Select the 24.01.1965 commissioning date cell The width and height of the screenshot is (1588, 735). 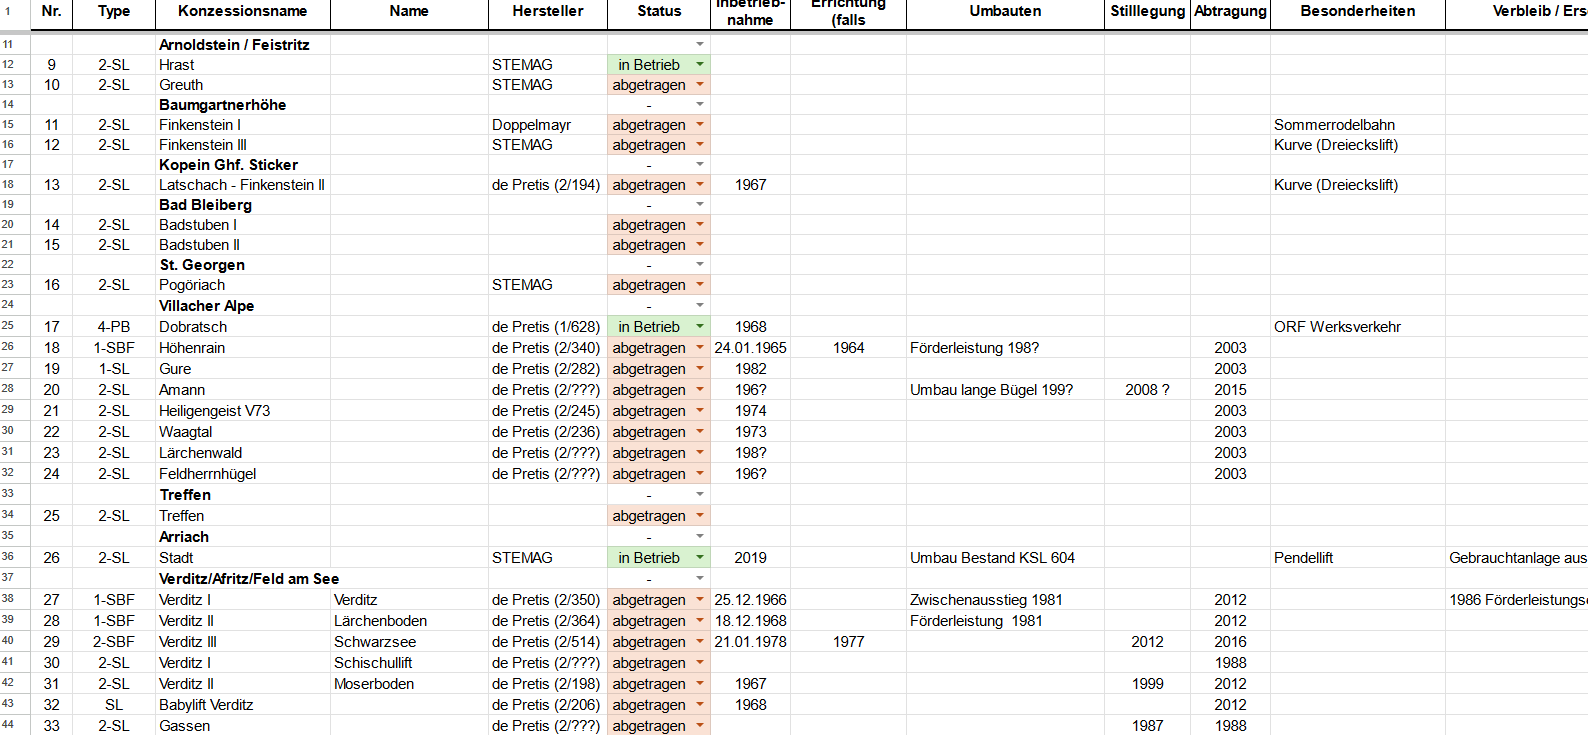750,348
